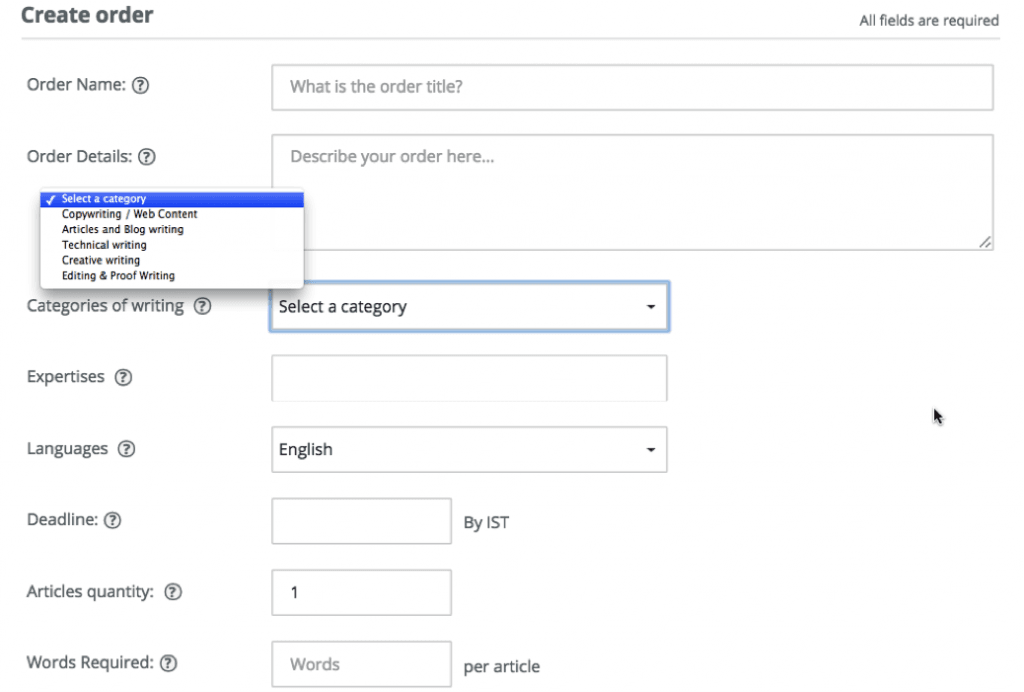This screenshot has height=692, width=1024.
Task: Focus the Order Name title field
Action: 633,87
